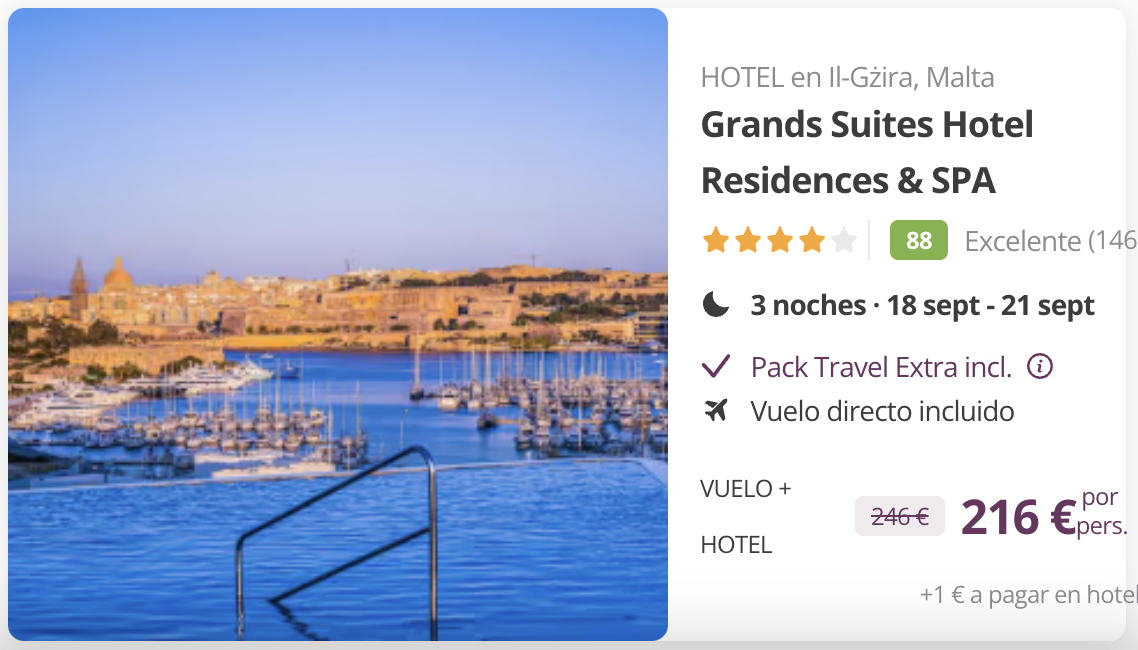Click the airplane direct flight icon
Screen dimensions: 1138x650
click(716, 411)
